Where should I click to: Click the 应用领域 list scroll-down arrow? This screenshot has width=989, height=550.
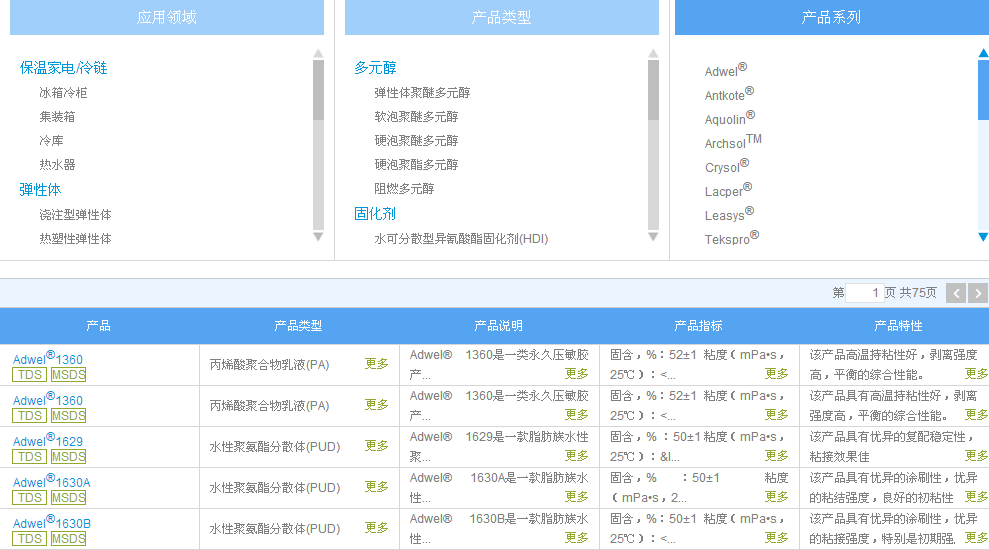point(319,237)
